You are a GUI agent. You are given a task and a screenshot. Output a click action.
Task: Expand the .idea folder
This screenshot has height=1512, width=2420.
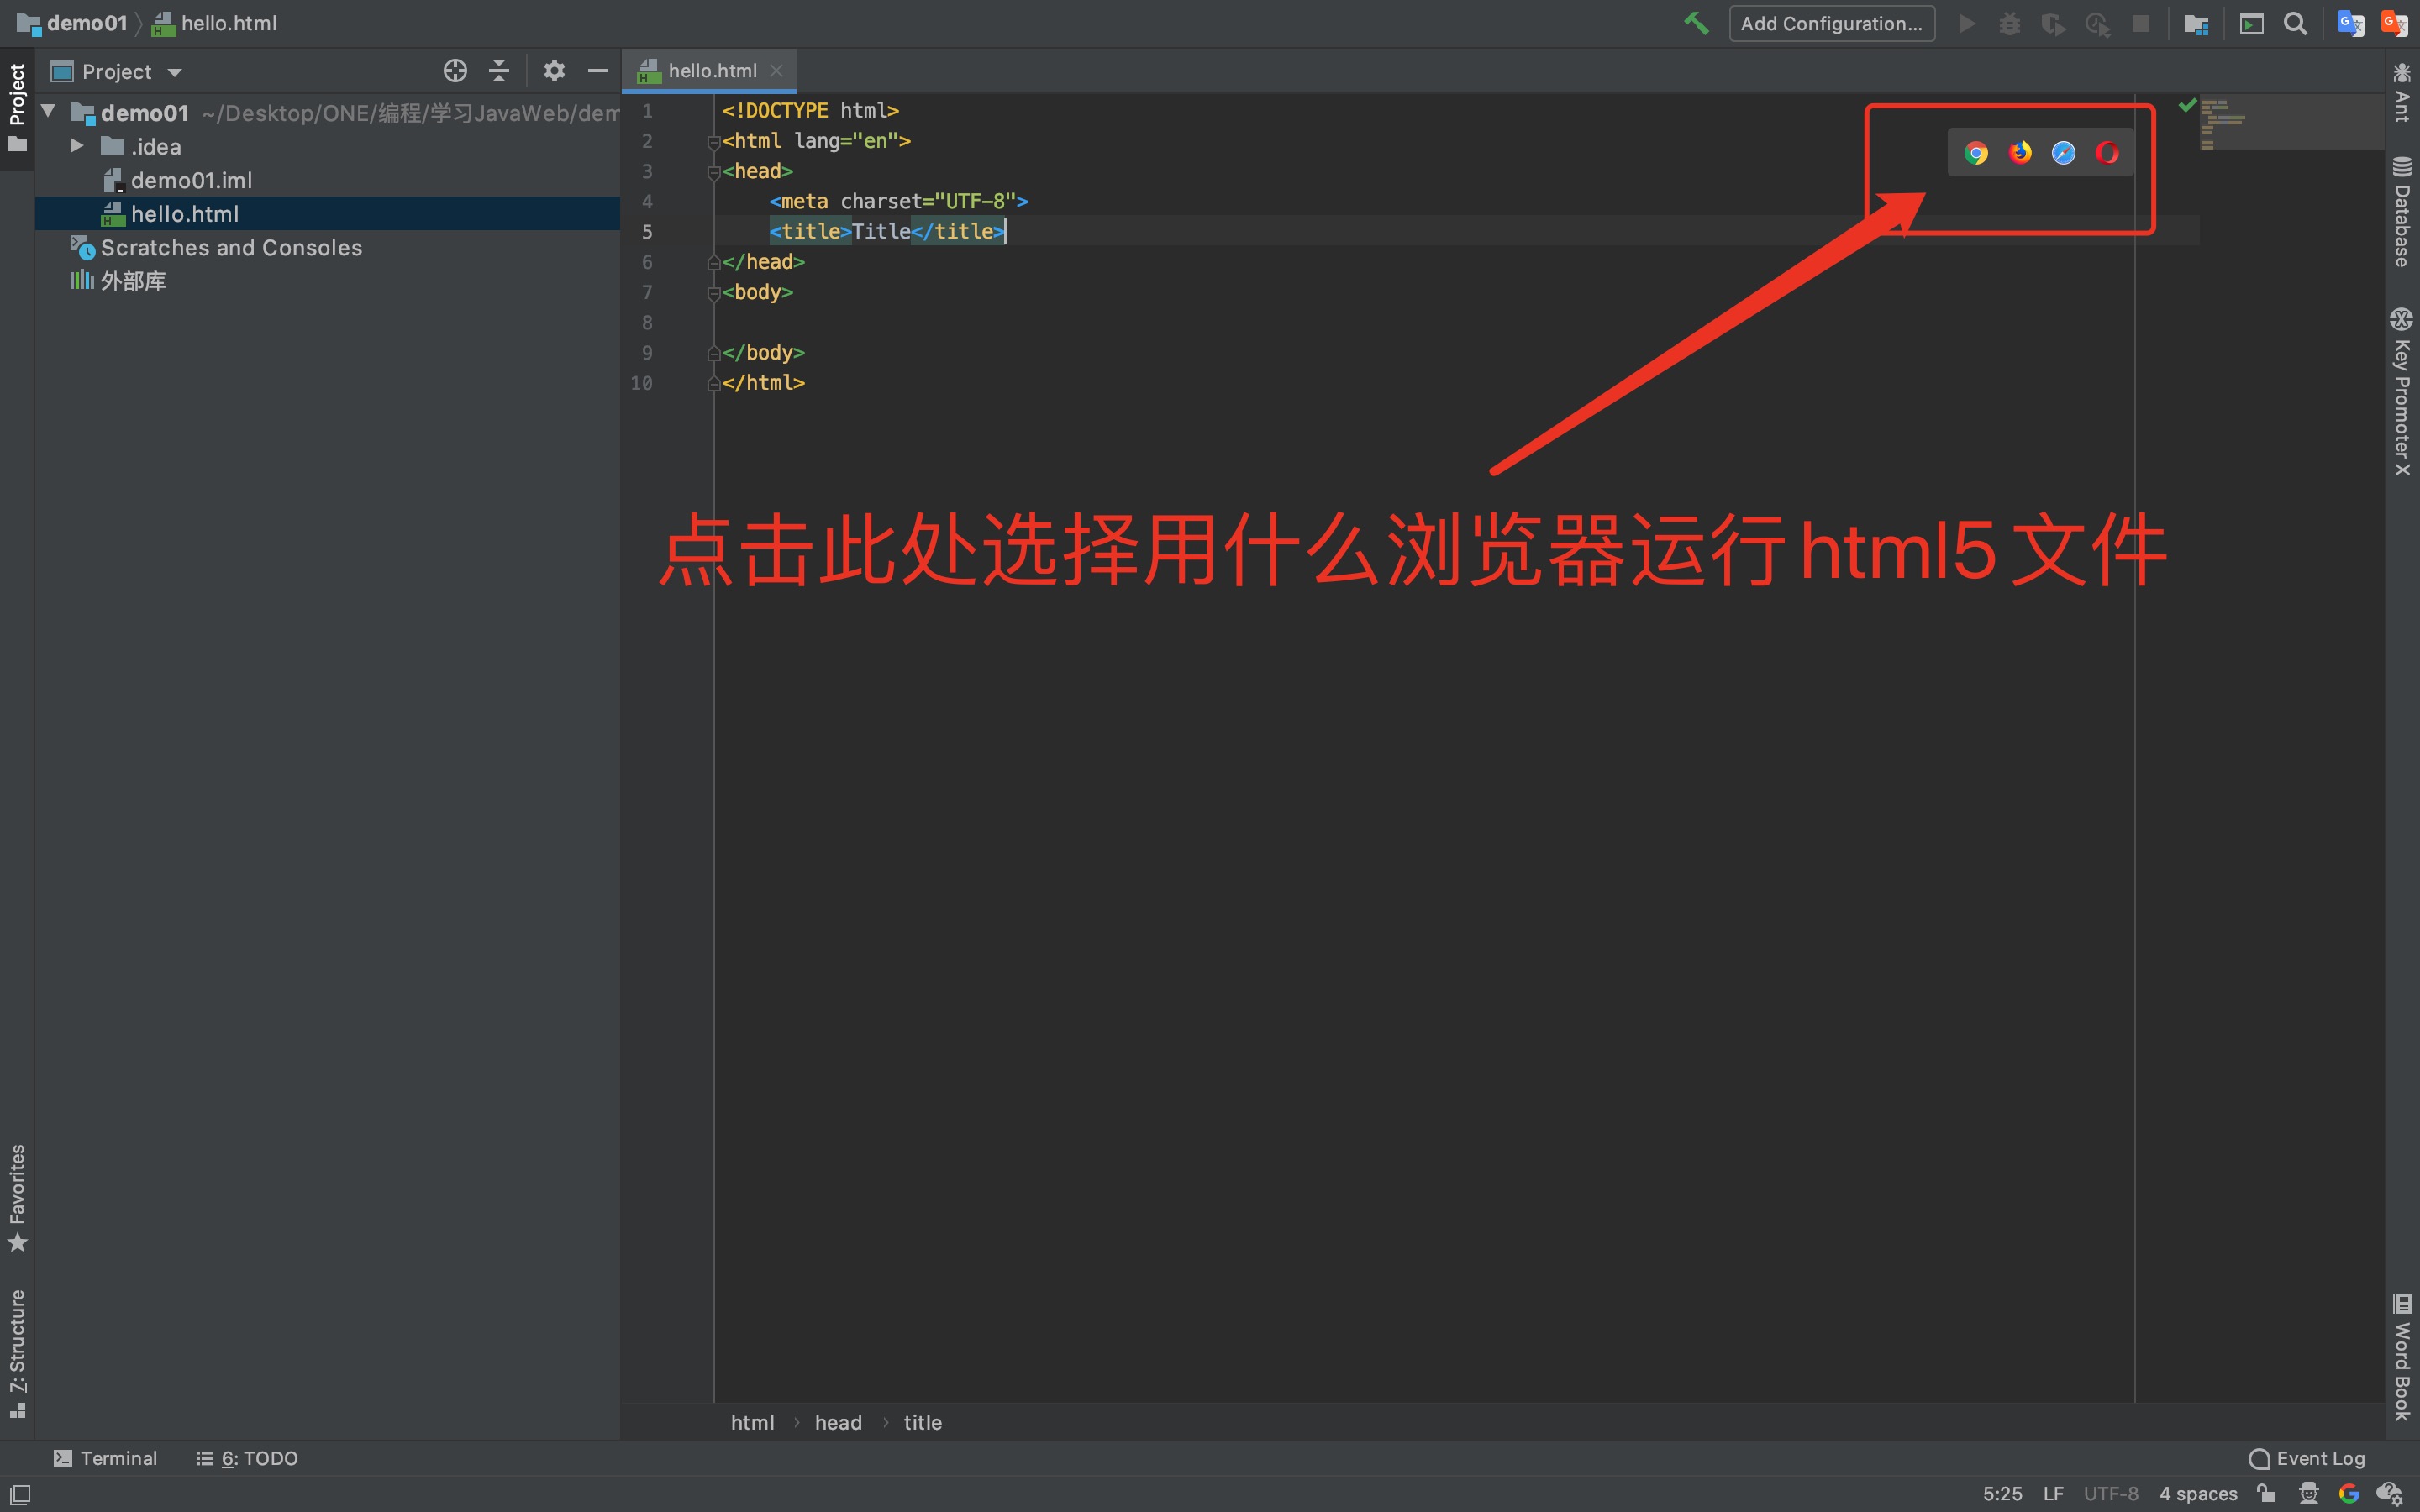(77, 146)
